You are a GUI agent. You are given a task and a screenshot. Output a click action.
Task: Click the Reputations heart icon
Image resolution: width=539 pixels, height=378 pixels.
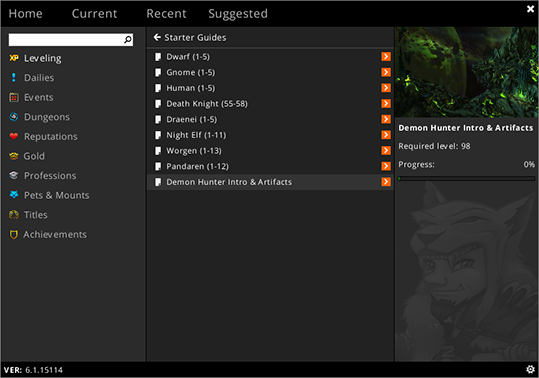pos(13,136)
